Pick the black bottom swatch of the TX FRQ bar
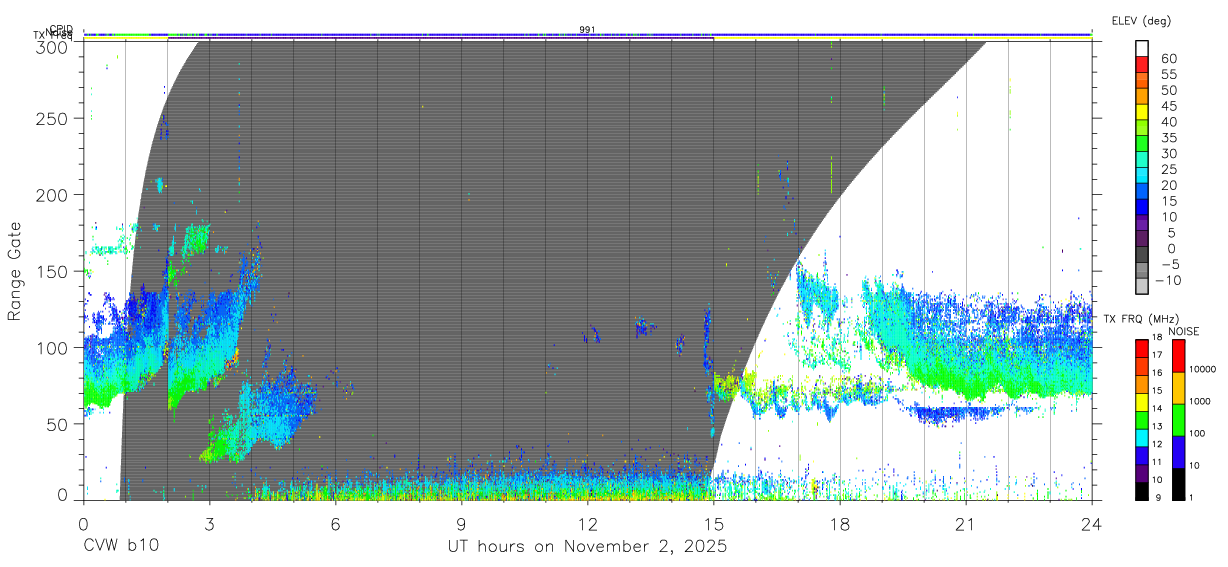This screenshot has height=567, width=1228. pos(1142,490)
